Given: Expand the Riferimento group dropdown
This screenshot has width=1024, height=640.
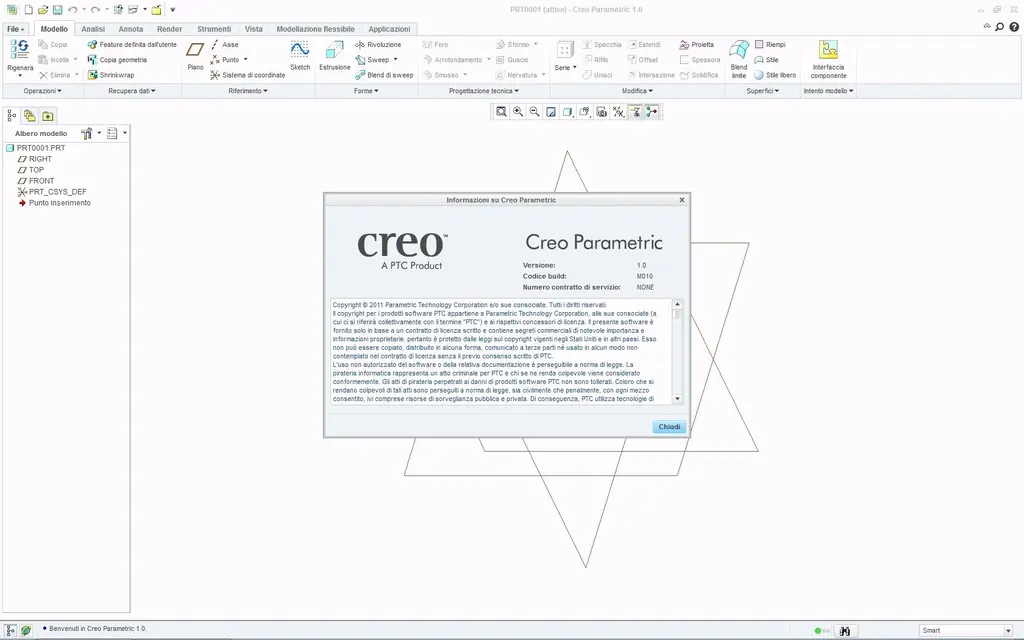Looking at the screenshot, I should pos(248,91).
